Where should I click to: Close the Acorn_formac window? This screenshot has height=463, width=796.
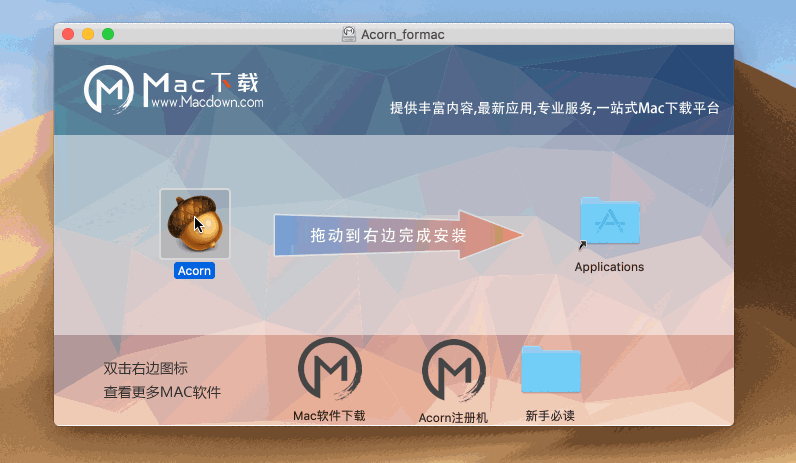(68, 34)
